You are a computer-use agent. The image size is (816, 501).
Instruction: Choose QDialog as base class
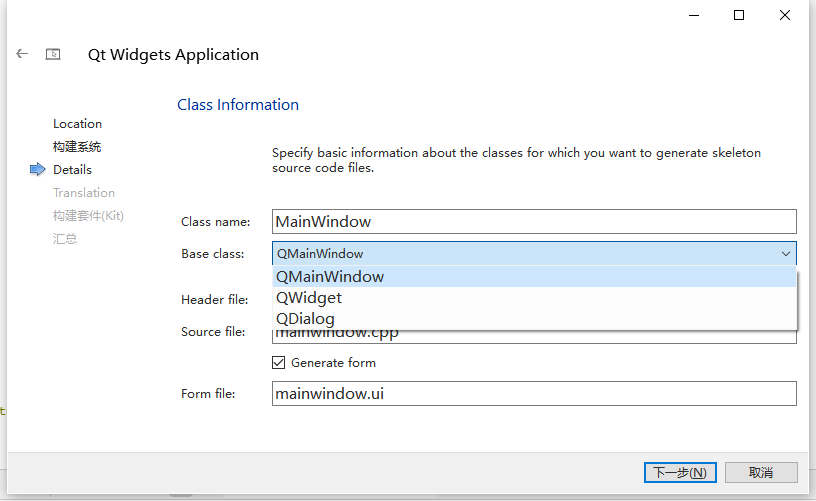coord(534,318)
